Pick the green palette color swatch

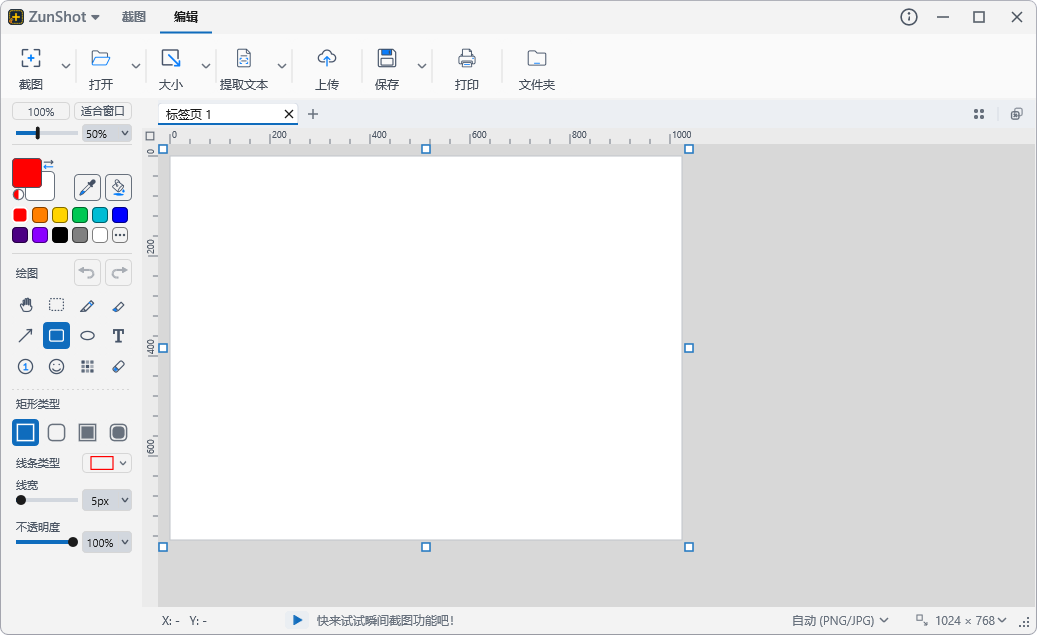point(80,215)
